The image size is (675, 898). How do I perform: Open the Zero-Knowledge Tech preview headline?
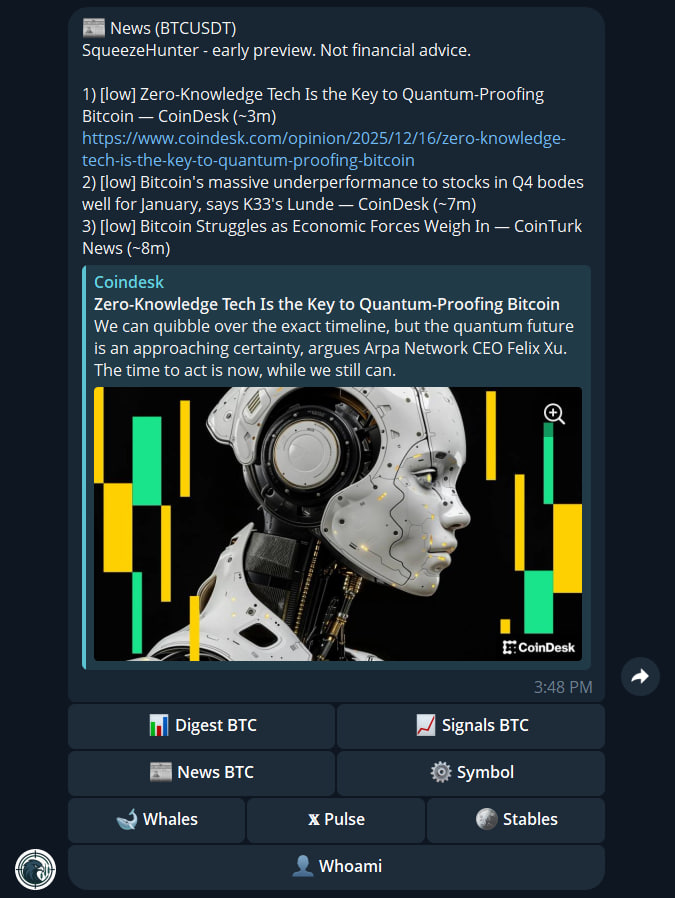pos(327,304)
